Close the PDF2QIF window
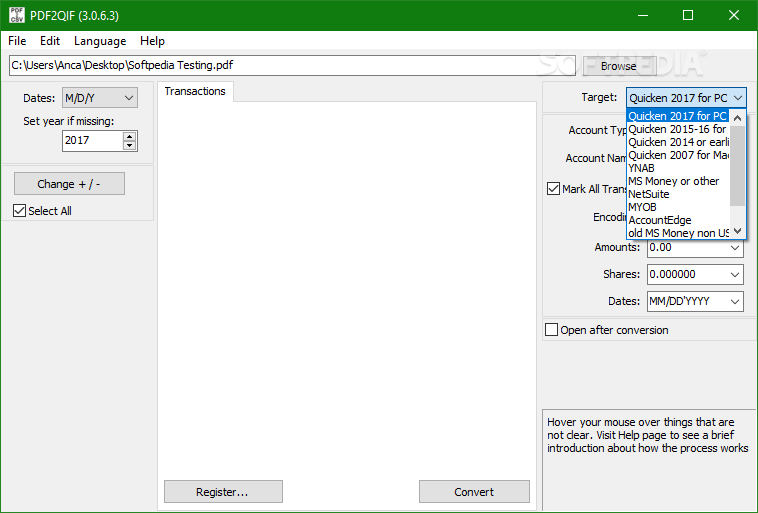 click(x=734, y=15)
